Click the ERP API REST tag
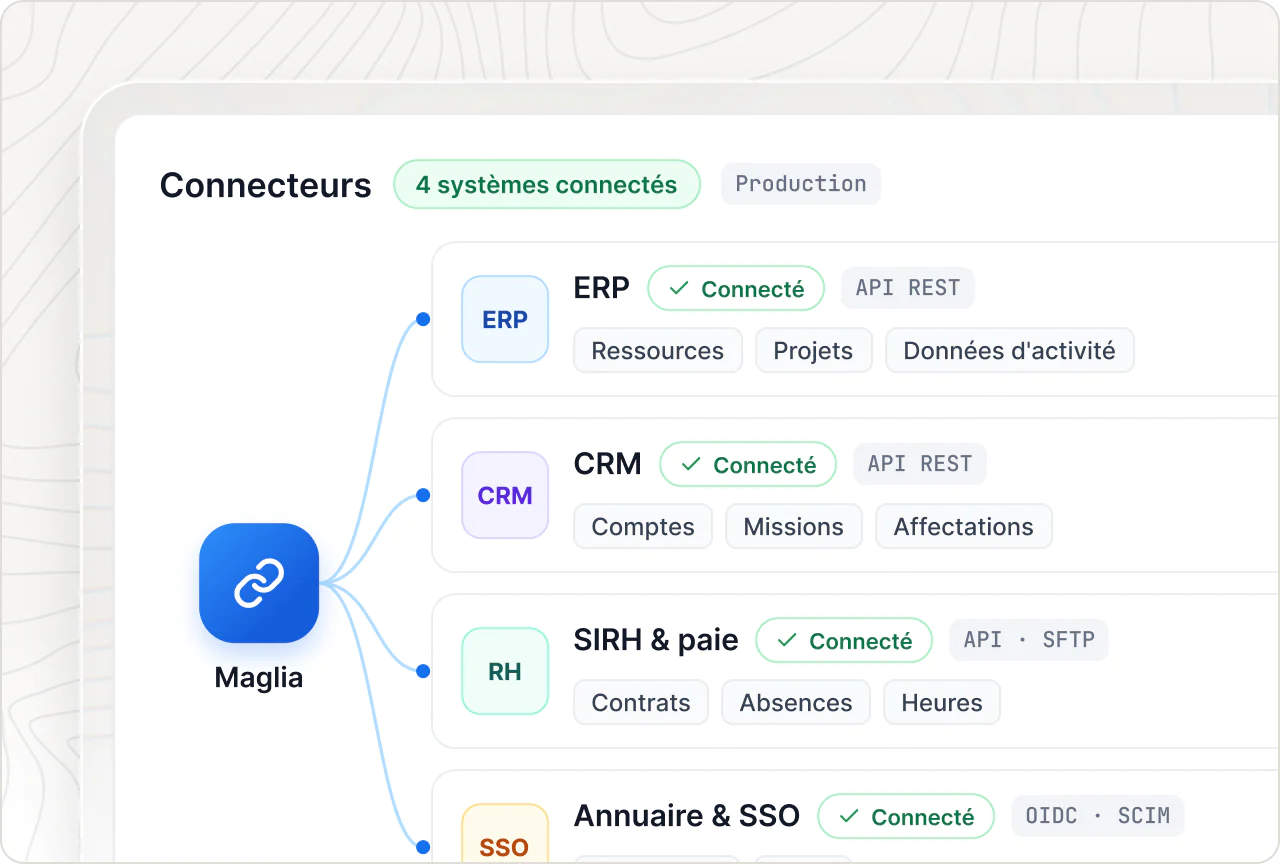Screen dimensions: 1280x864 [908, 288]
